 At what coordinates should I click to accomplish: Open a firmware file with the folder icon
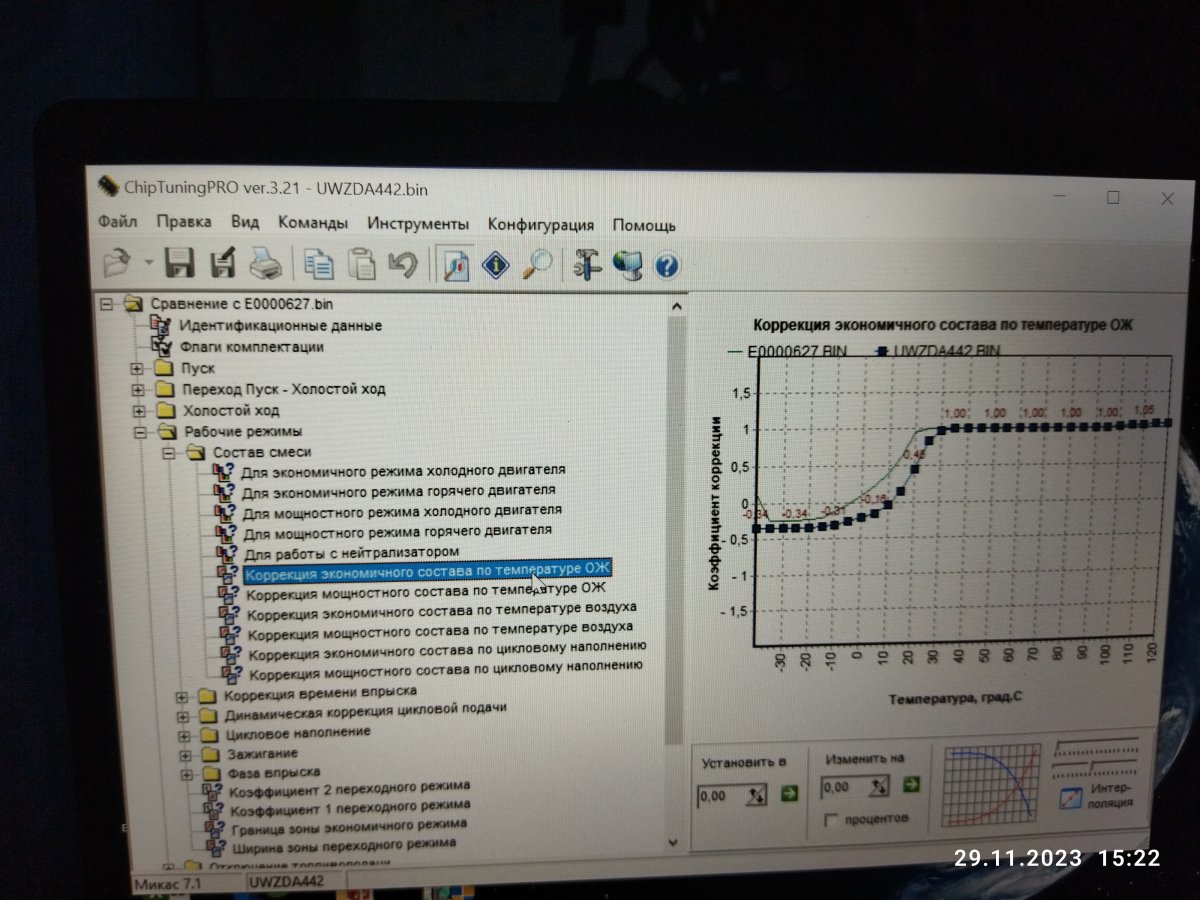click(x=119, y=263)
